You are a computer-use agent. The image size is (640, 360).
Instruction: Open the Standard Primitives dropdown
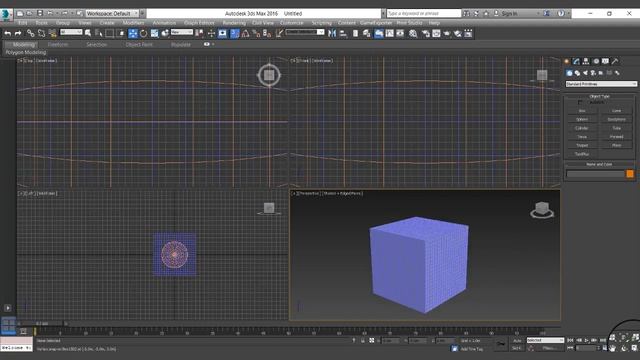tap(601, 84)
